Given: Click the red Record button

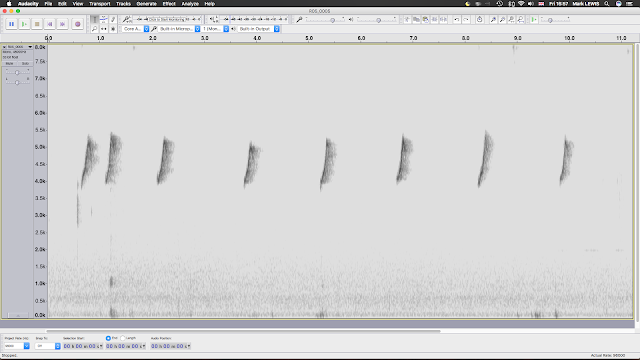Looking at the screenshot, I should click(78, 24).
